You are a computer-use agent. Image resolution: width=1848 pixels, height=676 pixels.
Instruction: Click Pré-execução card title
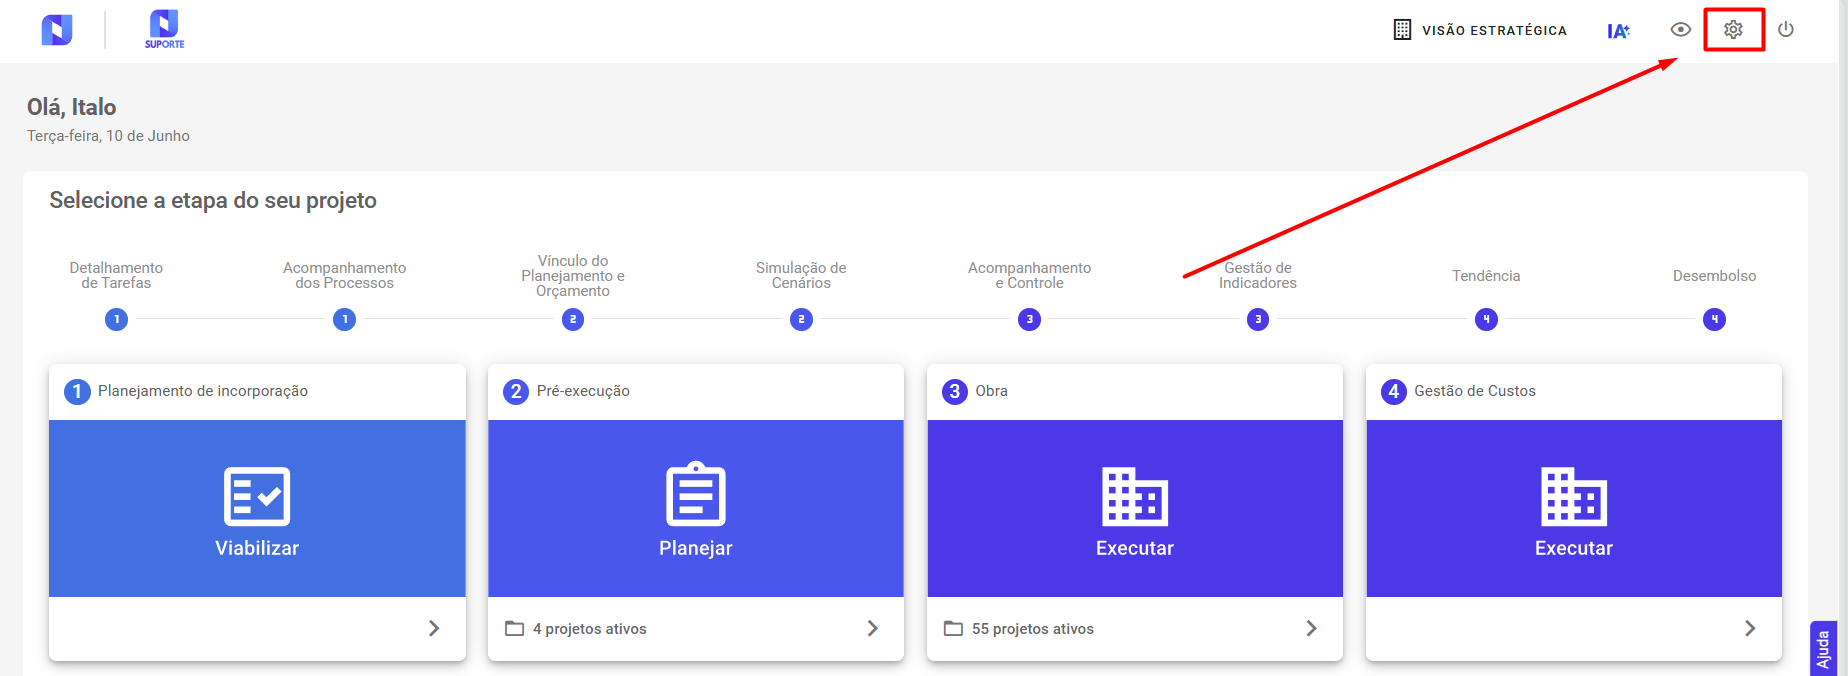point(583,391)
